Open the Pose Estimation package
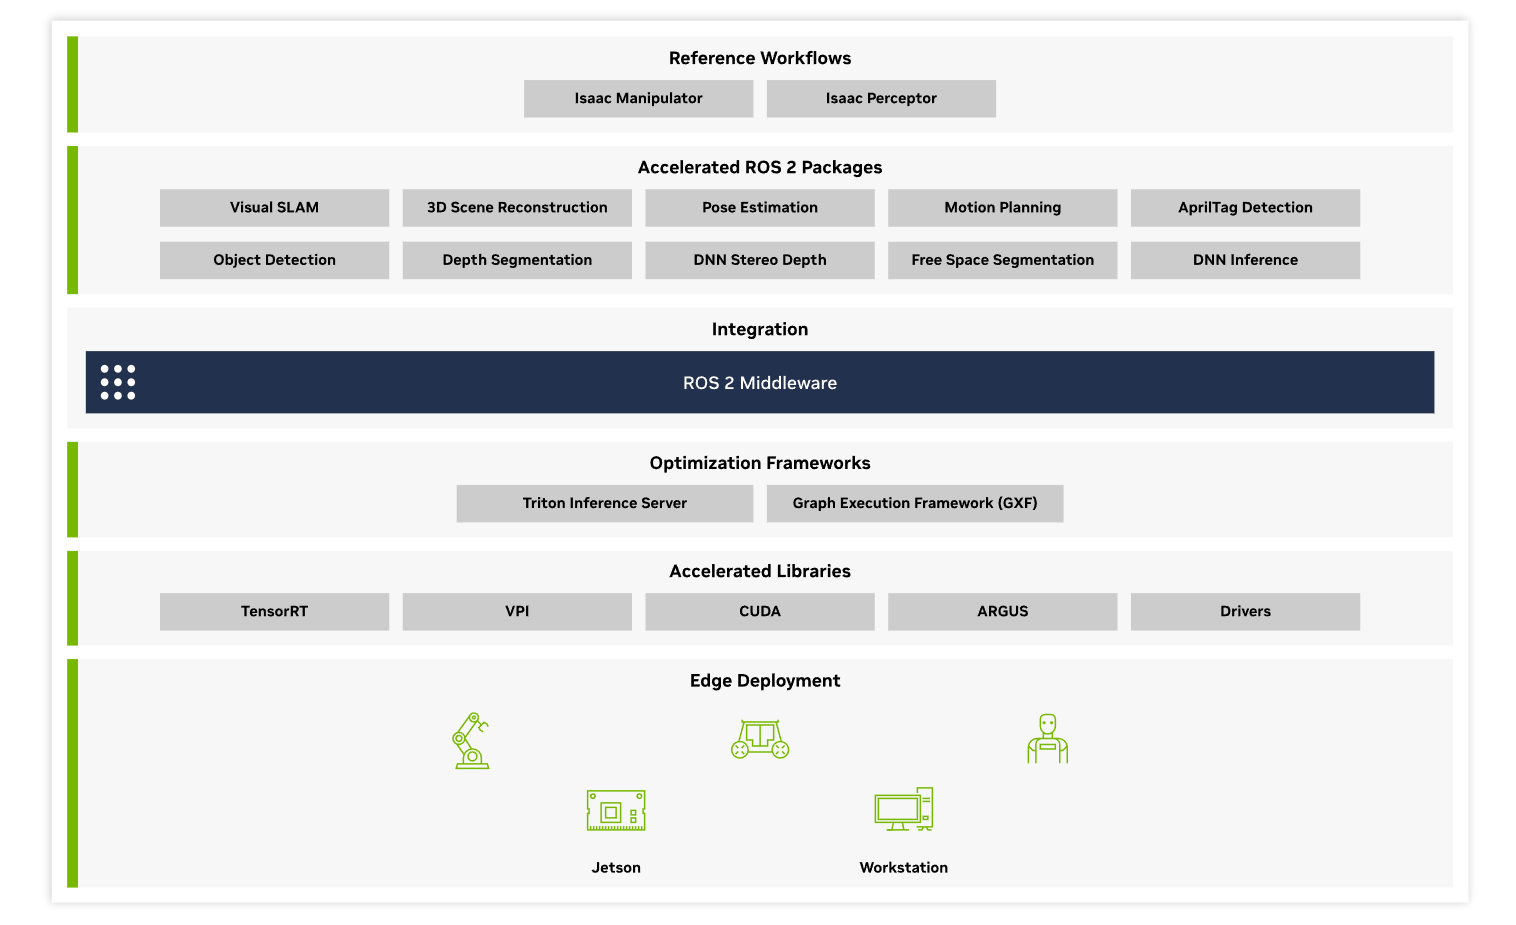The height and width of the screenshot is (925, 1516). (x=760, y=207)
